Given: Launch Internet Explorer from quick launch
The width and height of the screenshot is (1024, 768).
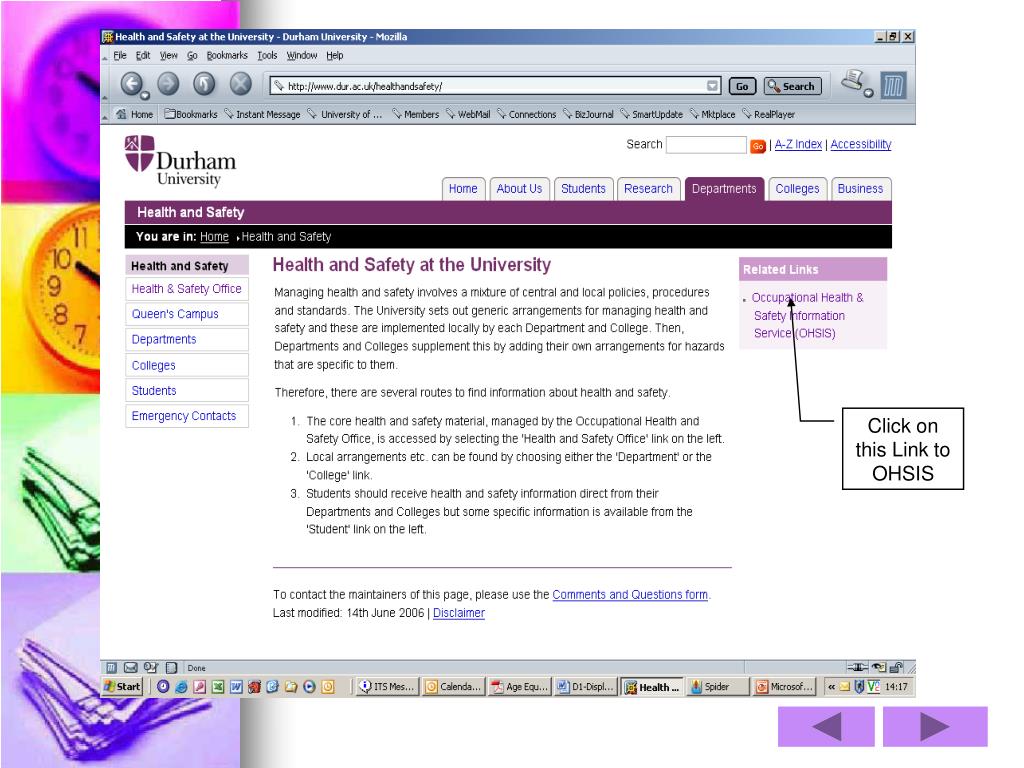Looking at the screenshot, I should [182, 686].
